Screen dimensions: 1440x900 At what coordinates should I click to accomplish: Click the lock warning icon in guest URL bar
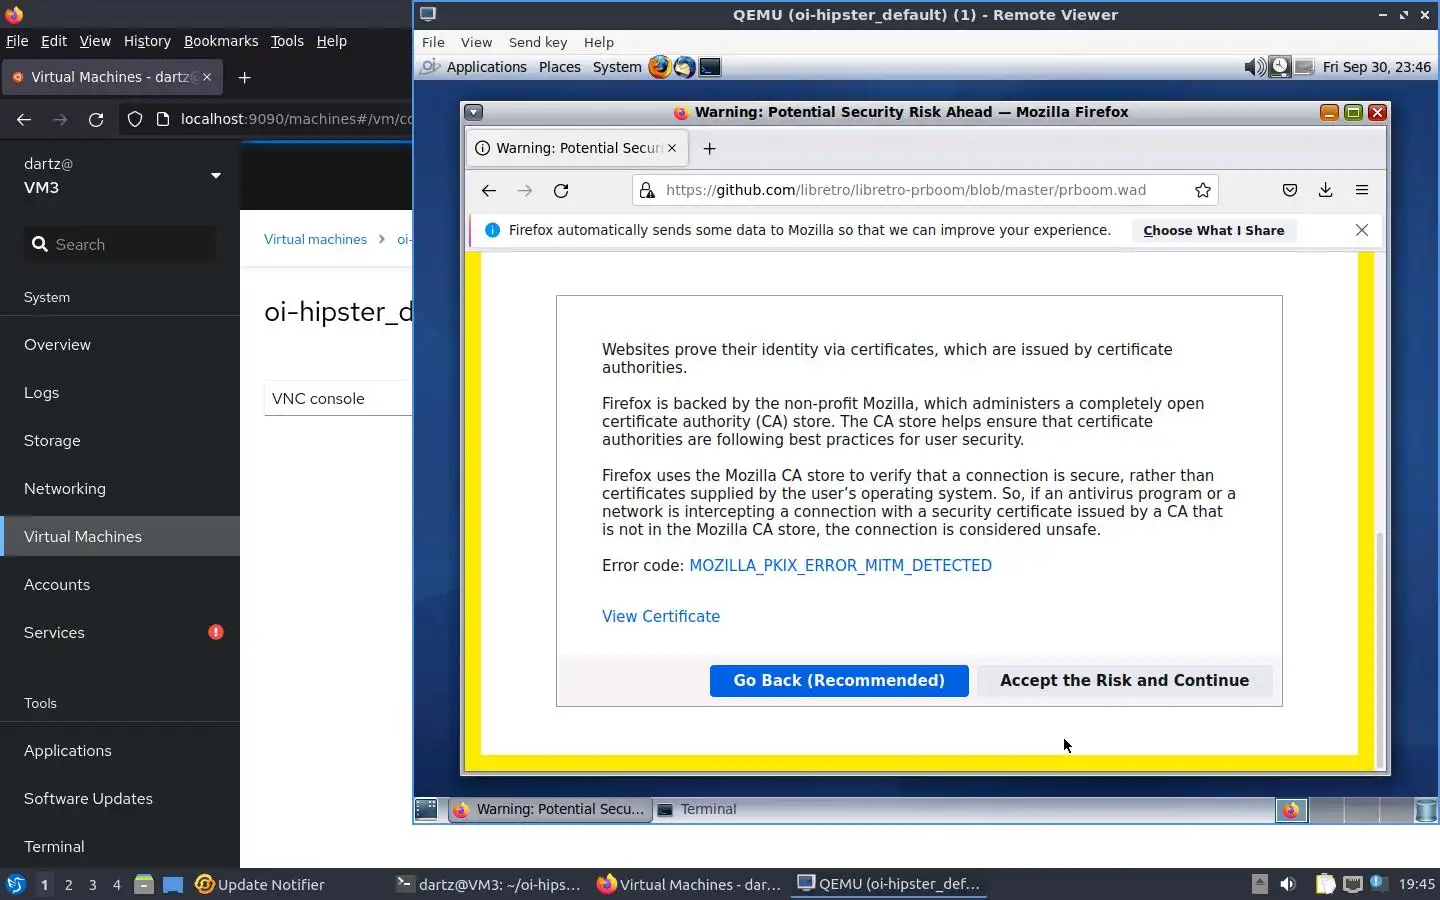pyautogui.click(x=647, y=190)
